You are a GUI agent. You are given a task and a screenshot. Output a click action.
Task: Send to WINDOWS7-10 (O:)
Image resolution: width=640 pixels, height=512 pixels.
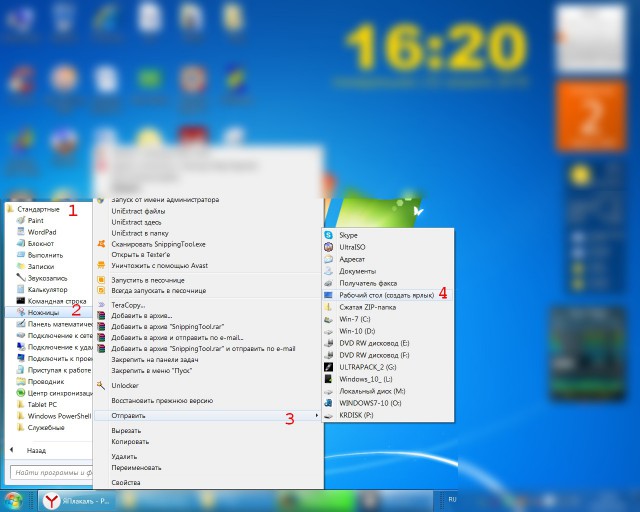click(x=370, y=403)
